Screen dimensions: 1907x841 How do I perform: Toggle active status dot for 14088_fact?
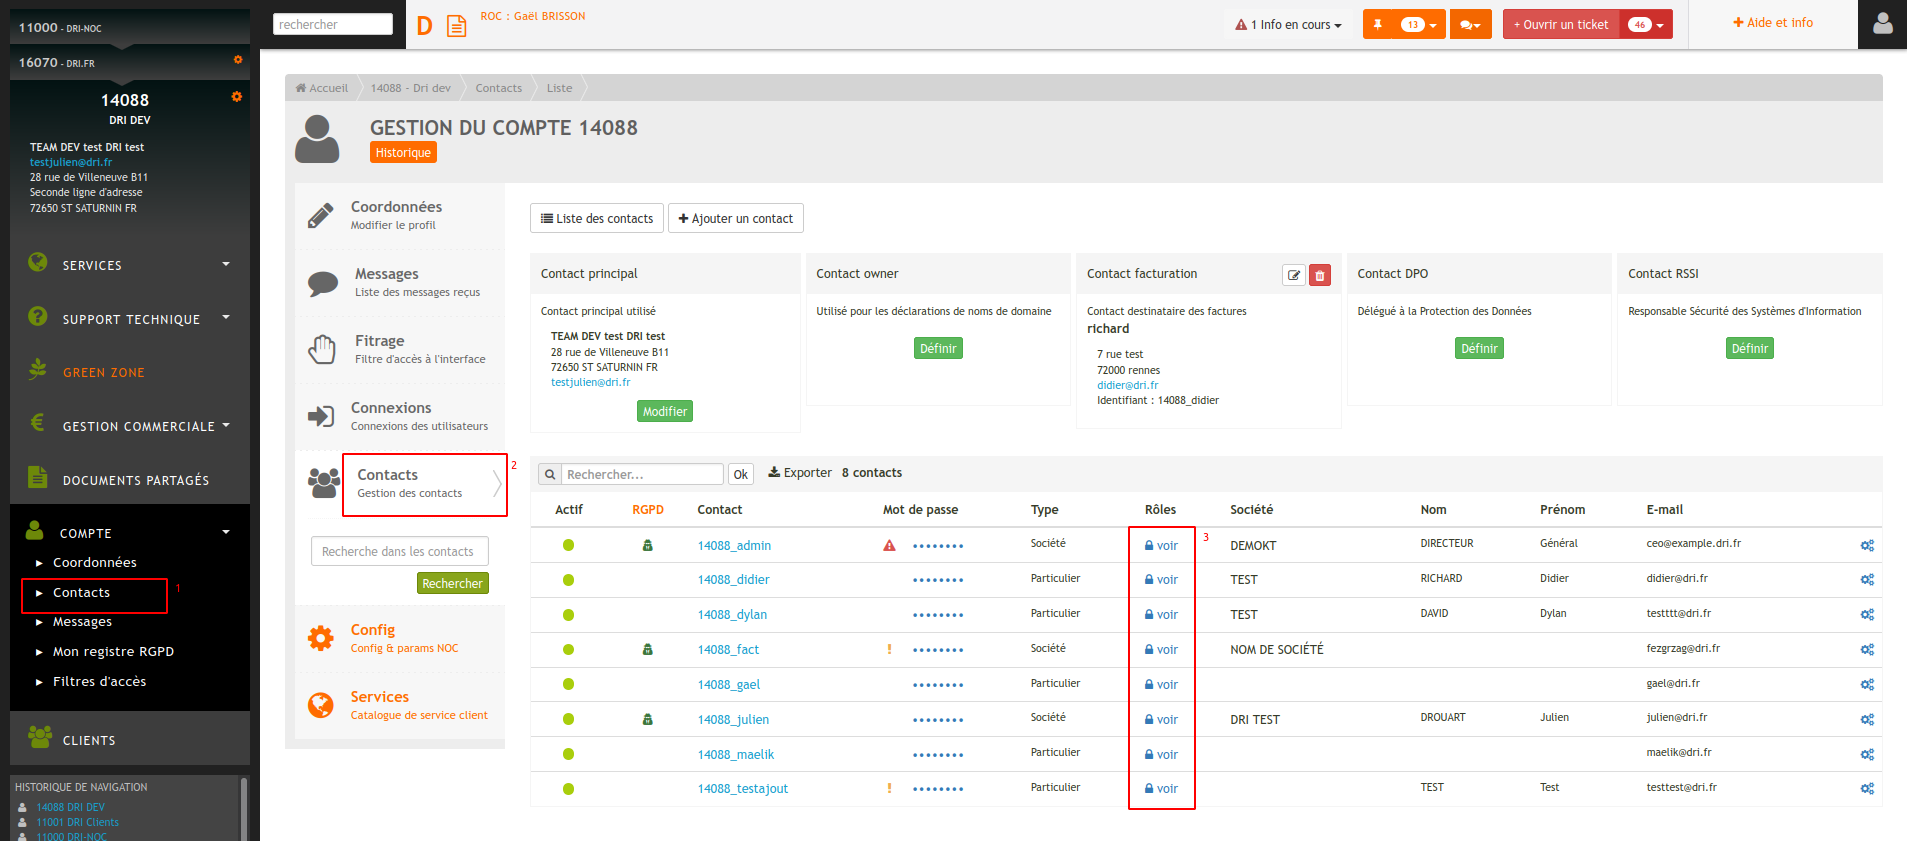[568, 650]
